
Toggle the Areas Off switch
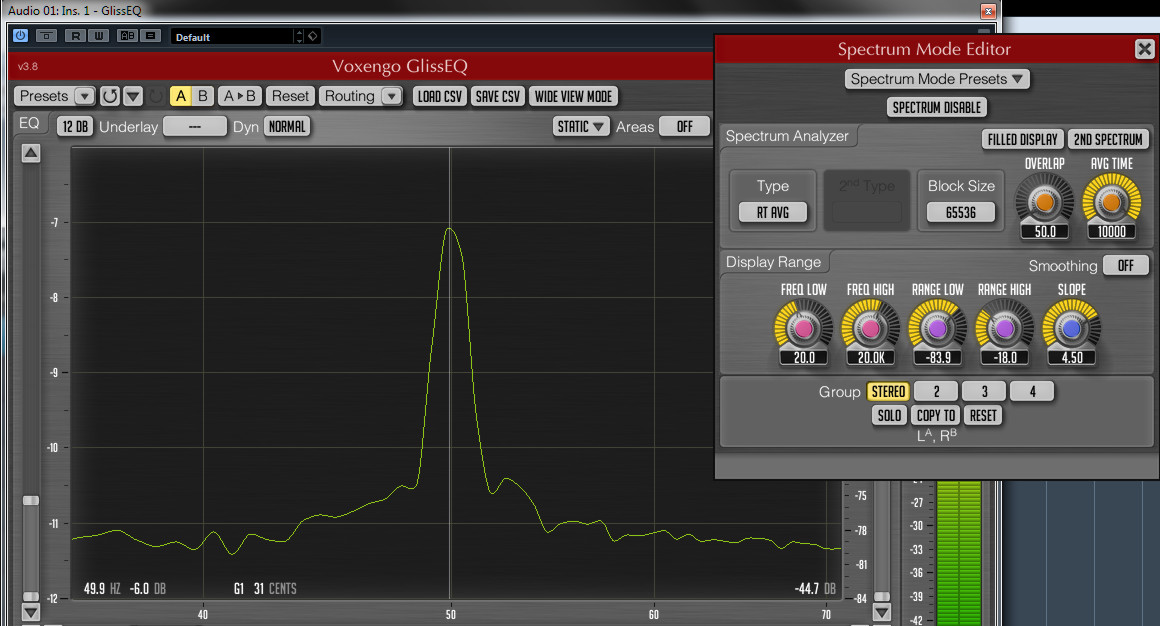click(x=684, y=127)
